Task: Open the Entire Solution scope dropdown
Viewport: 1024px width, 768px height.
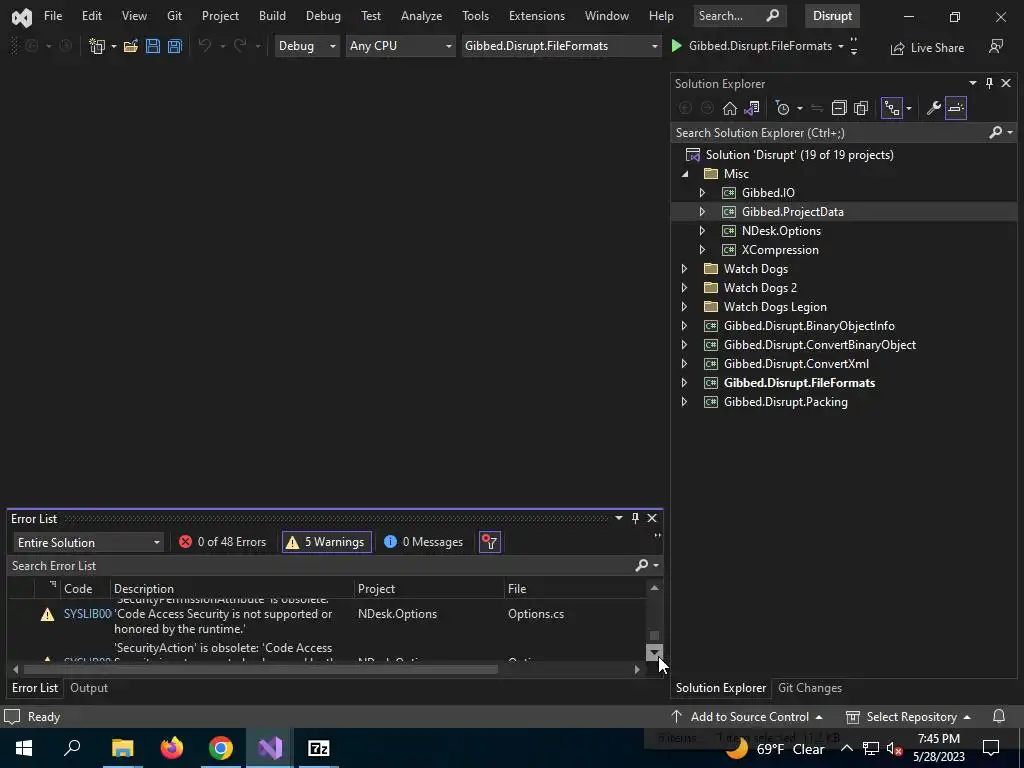Action: point(88,543)
